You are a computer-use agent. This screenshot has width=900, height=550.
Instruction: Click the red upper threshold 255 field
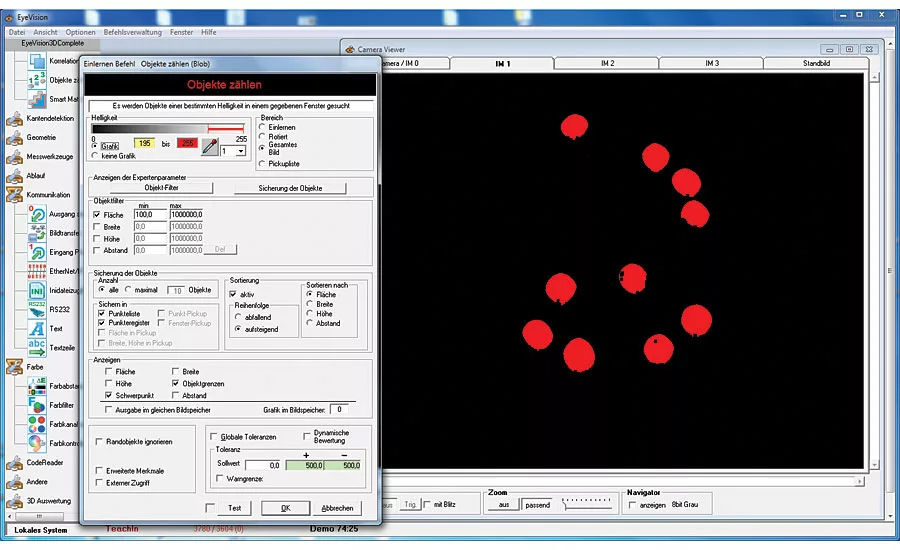[187, 144]
